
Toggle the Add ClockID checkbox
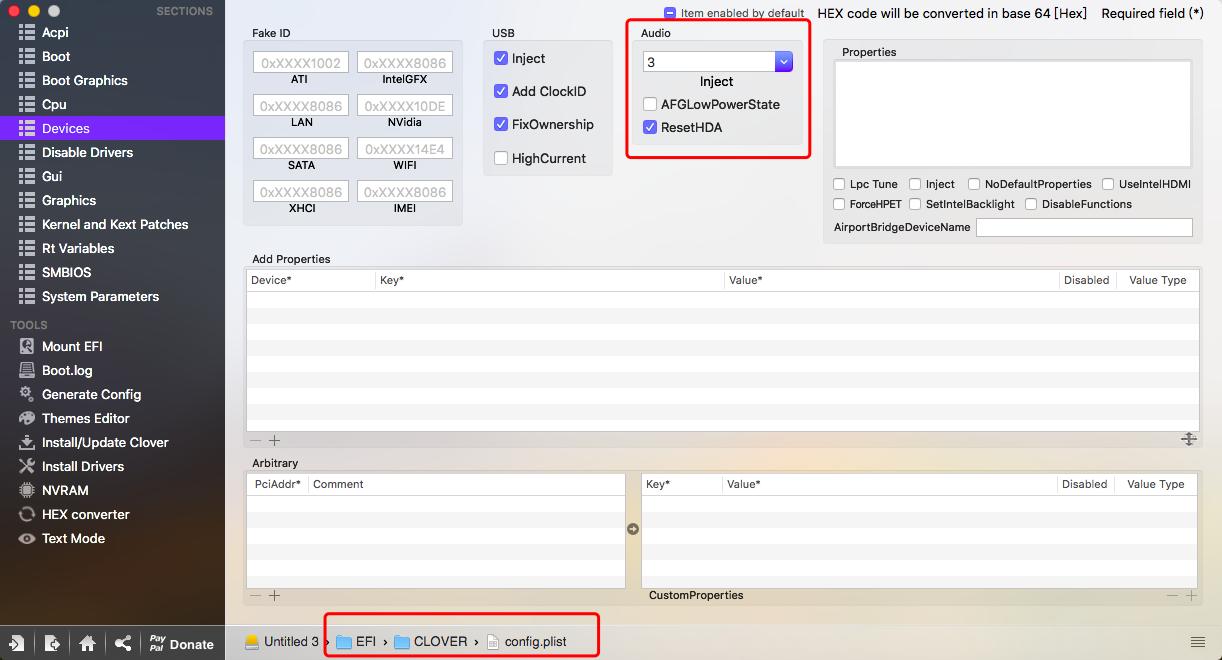[x=501, y=91]
